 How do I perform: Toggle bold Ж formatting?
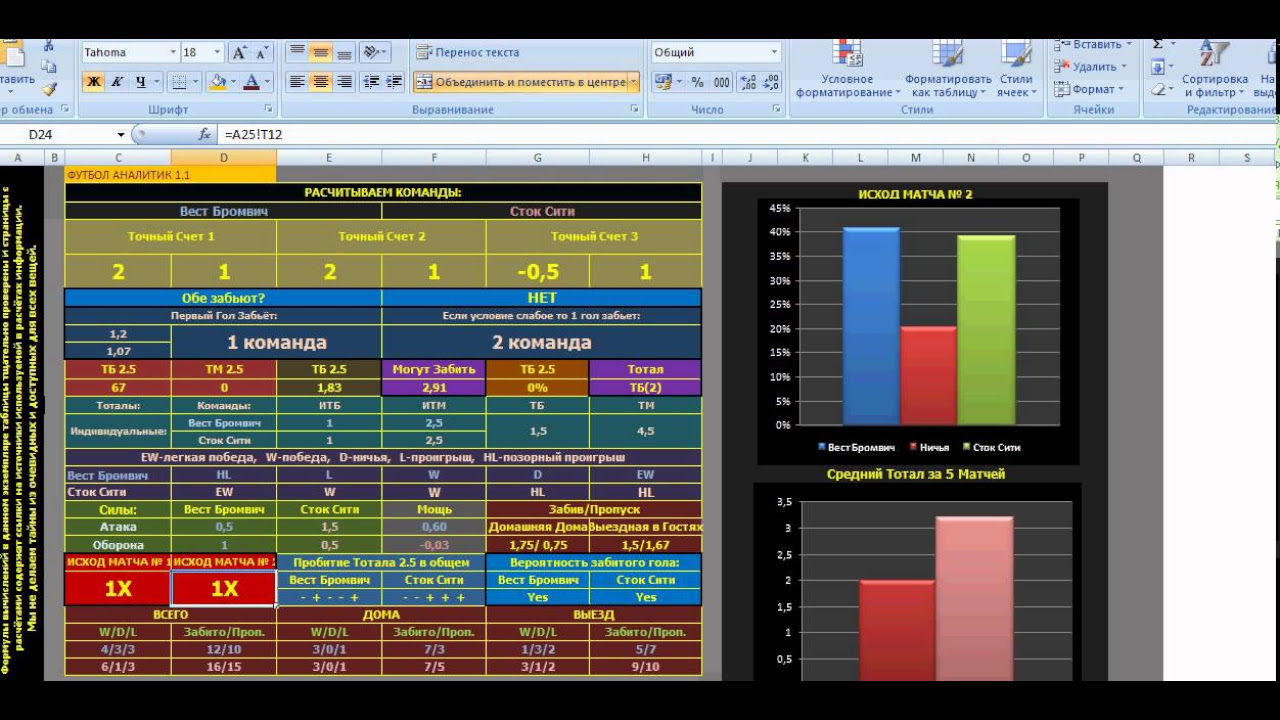point(93,82)
